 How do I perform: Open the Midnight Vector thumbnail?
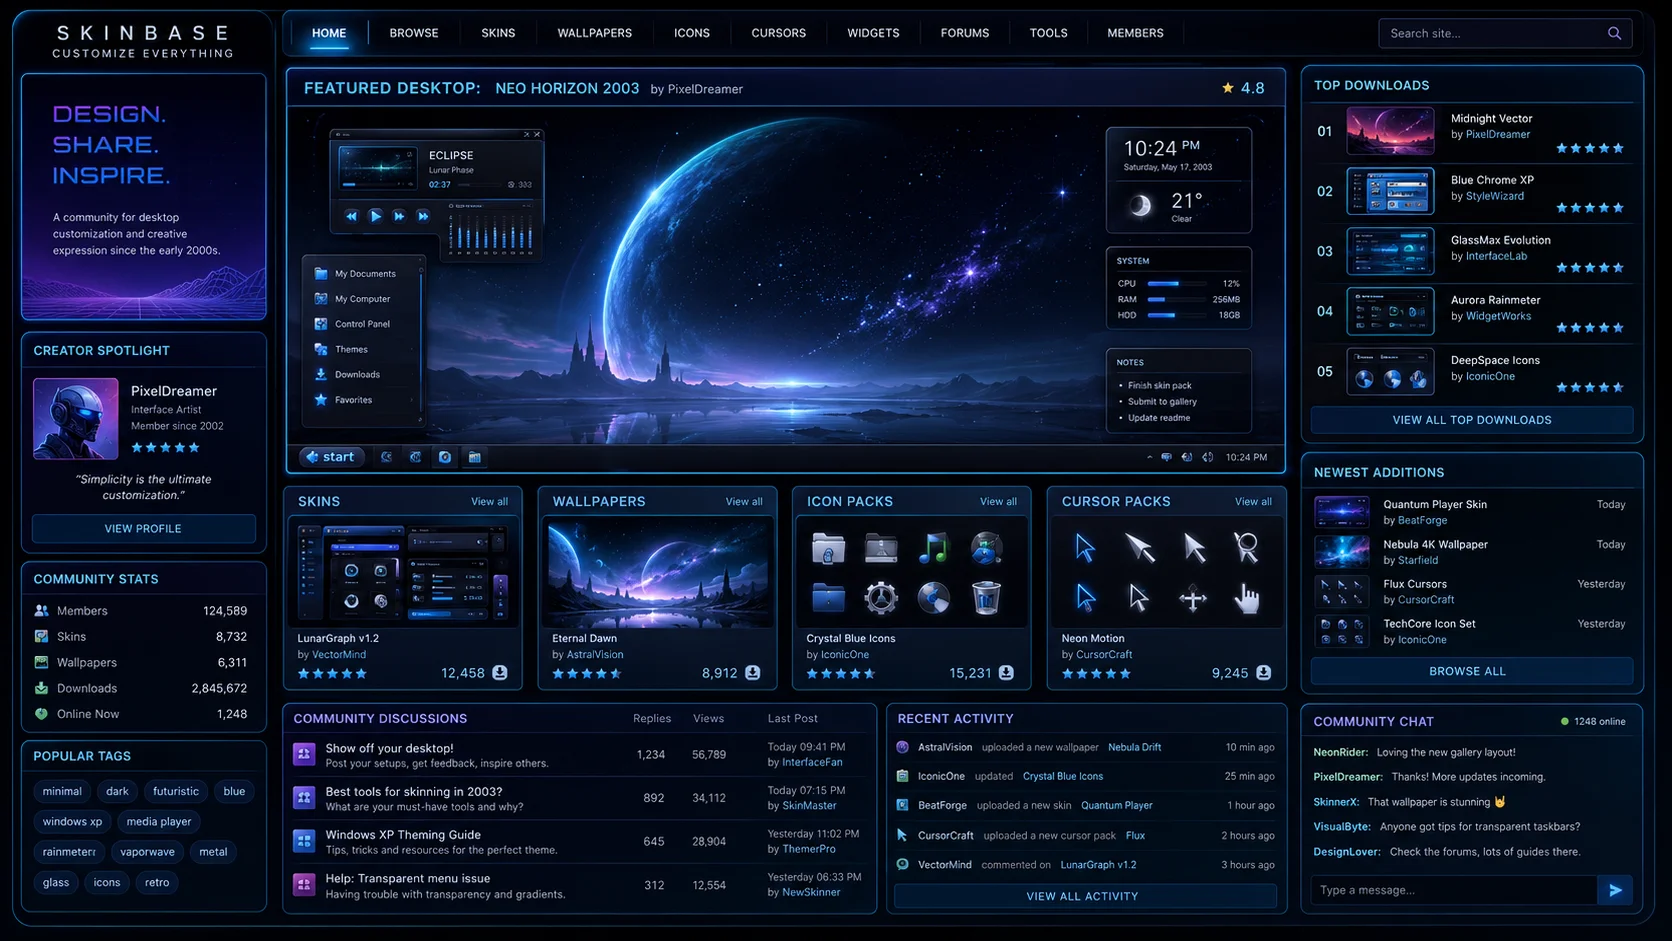1390,131
